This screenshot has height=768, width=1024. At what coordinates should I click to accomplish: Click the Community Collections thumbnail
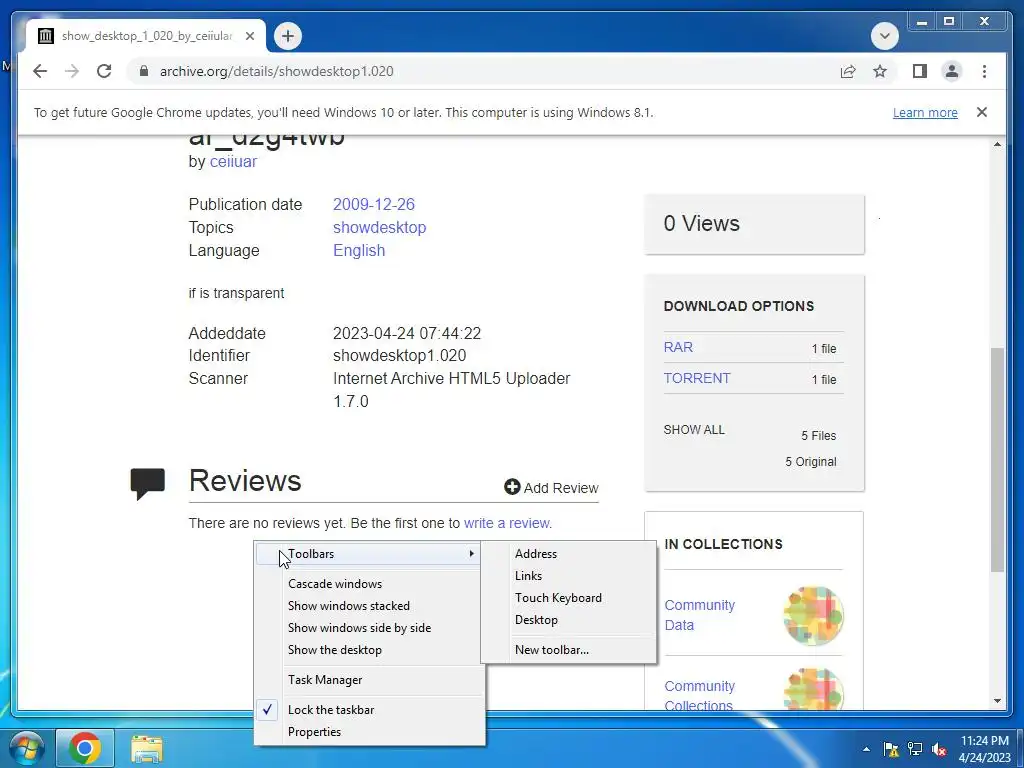pos(813,689)
